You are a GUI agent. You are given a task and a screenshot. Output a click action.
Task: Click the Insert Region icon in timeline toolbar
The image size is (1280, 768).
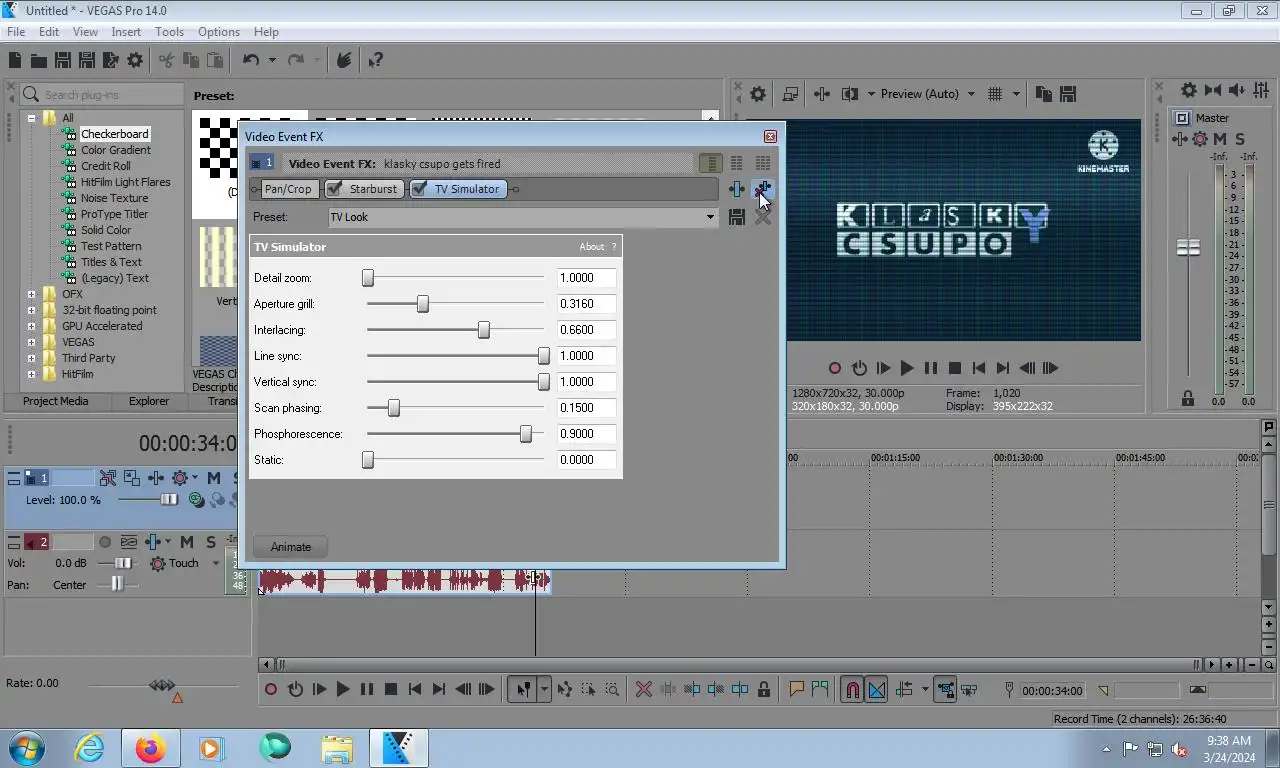click(820, 689)
